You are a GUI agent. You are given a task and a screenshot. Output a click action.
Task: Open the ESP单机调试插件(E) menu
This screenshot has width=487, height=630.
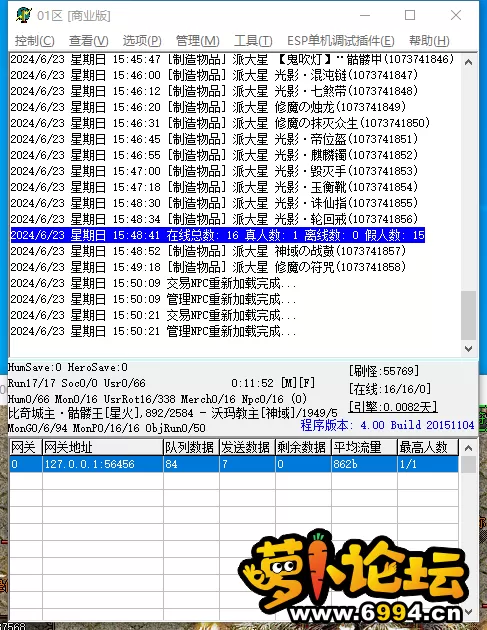341,41
